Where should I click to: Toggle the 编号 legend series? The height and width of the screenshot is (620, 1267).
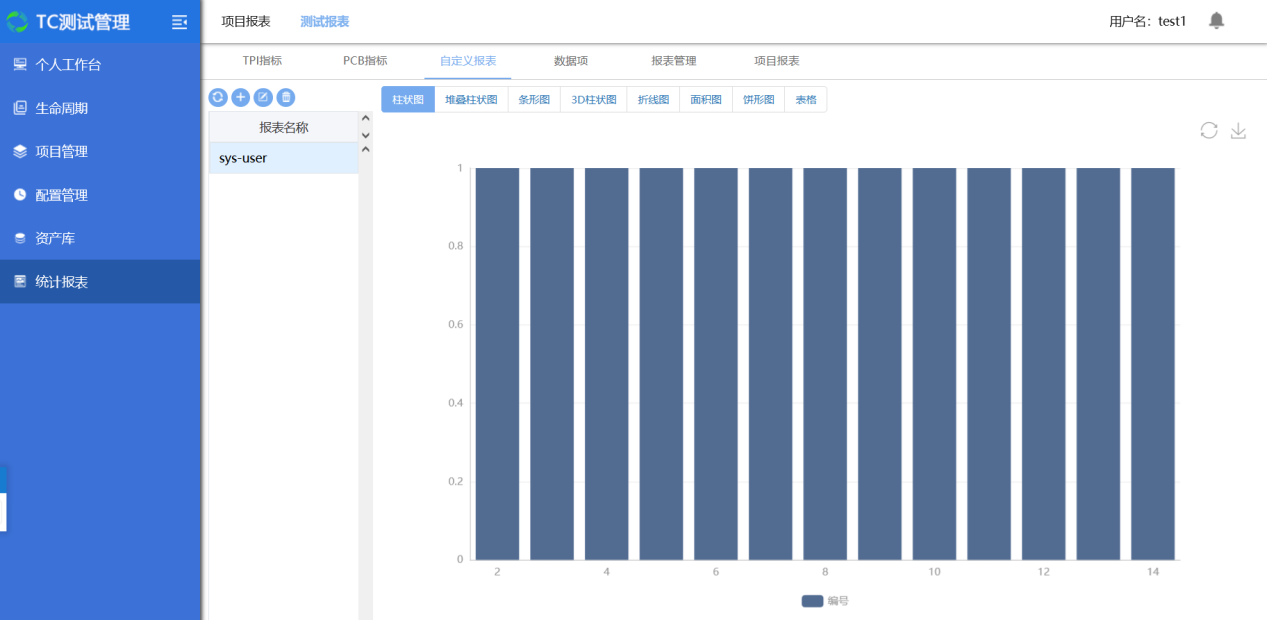tap(825, 601)
